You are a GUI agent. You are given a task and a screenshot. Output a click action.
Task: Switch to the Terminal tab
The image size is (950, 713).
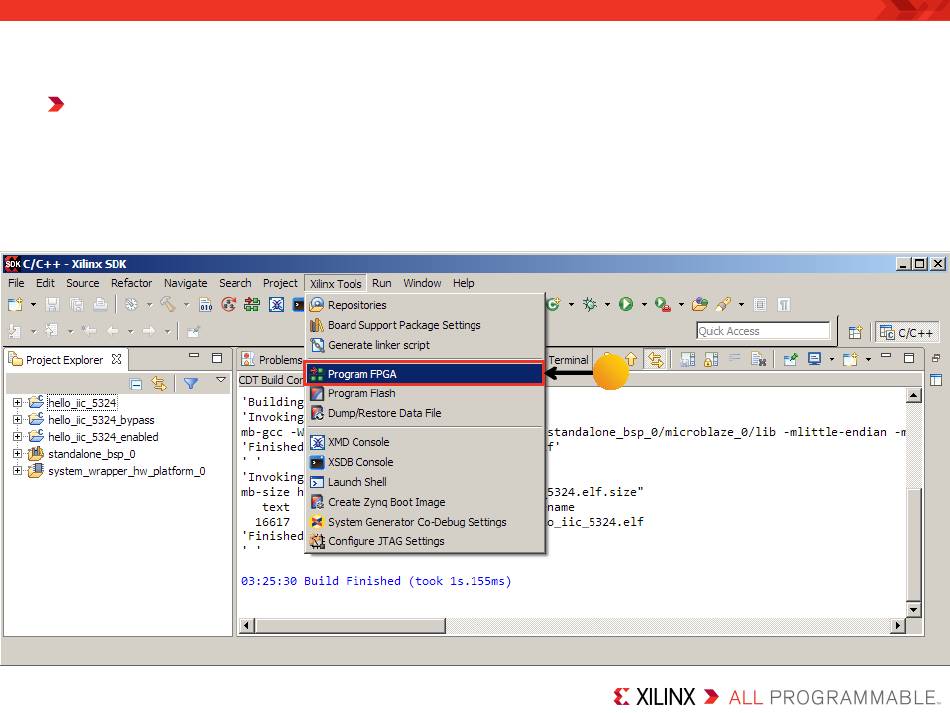[x=568, y=360]
